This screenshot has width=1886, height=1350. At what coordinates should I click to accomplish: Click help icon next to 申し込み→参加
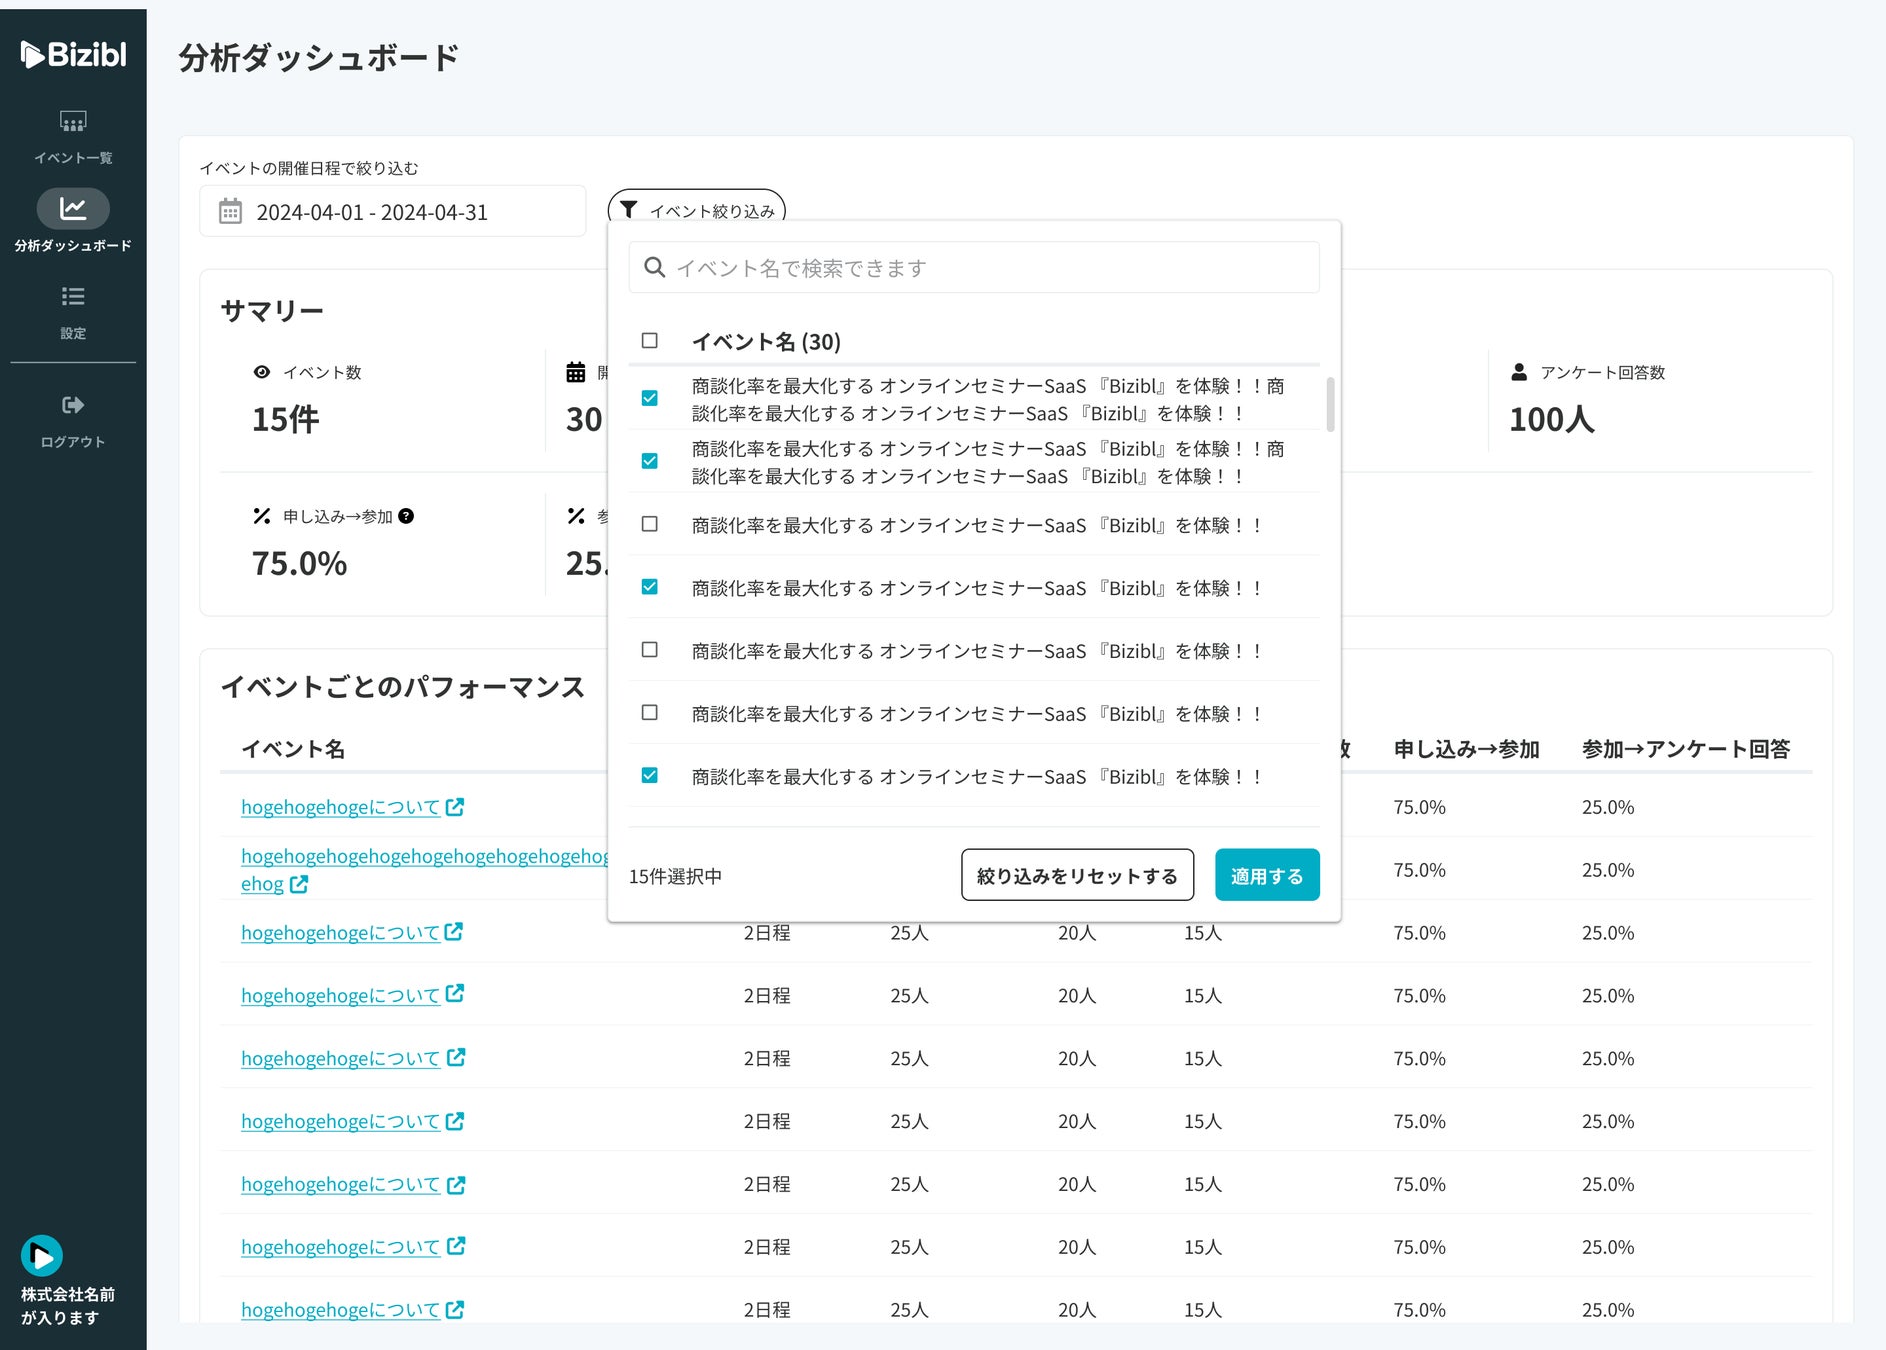point(406,516)
